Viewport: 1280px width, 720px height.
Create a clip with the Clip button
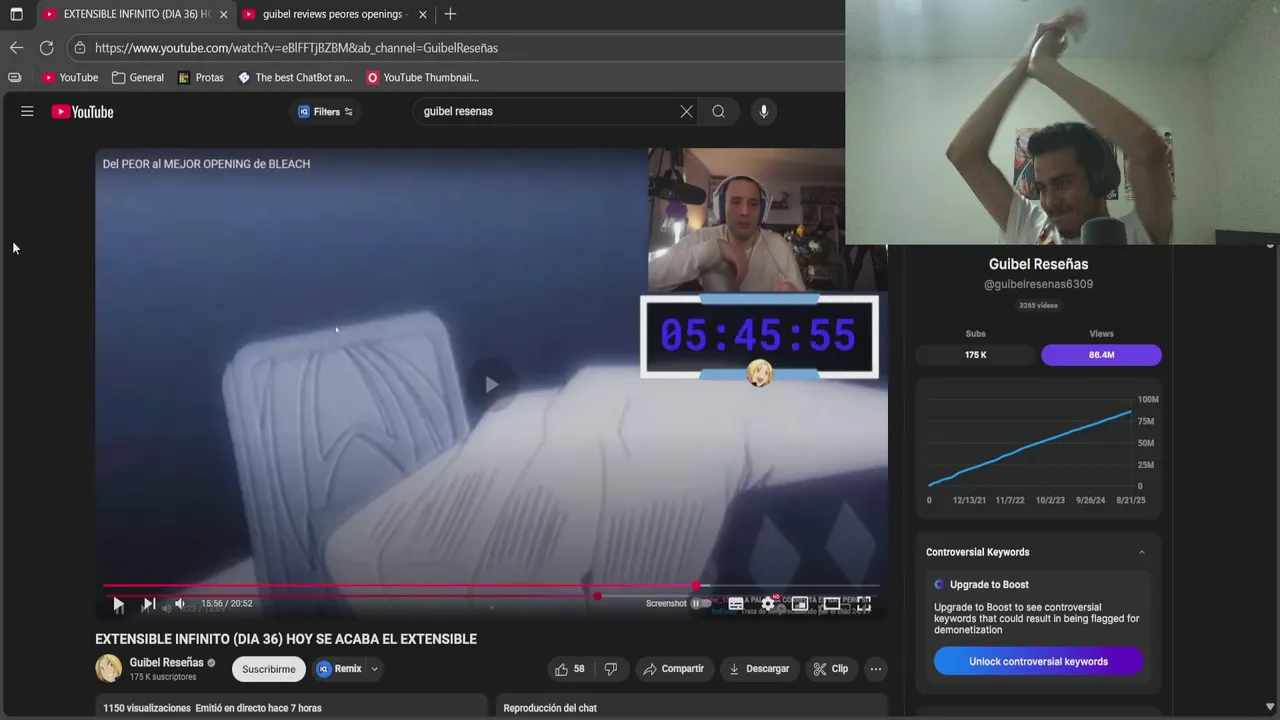pos(831,669)
